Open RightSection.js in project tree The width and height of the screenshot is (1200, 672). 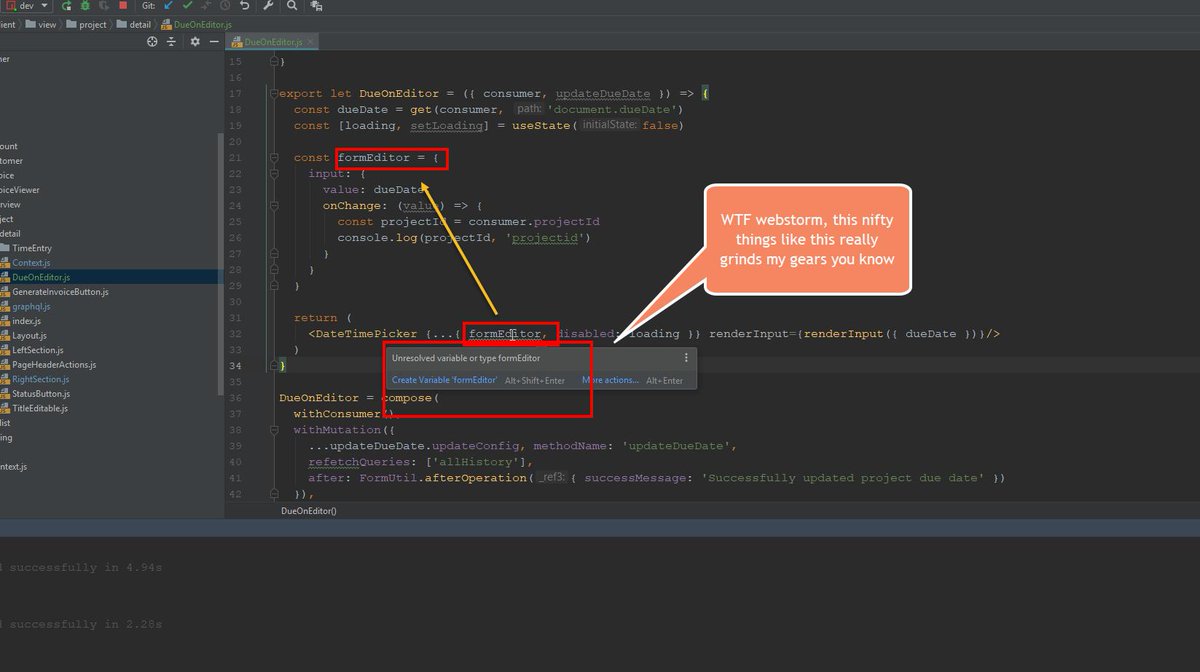coord(35,379)
